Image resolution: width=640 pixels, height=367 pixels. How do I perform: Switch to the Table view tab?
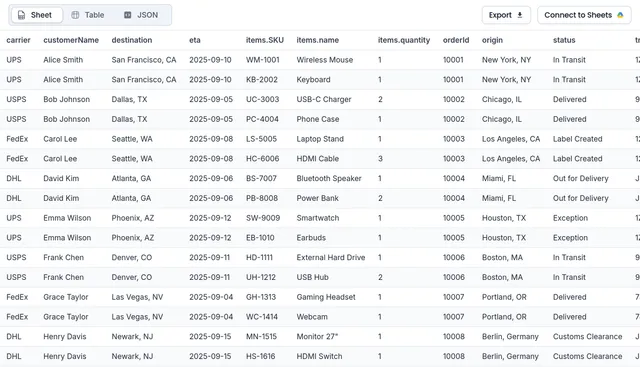(88, 15)
